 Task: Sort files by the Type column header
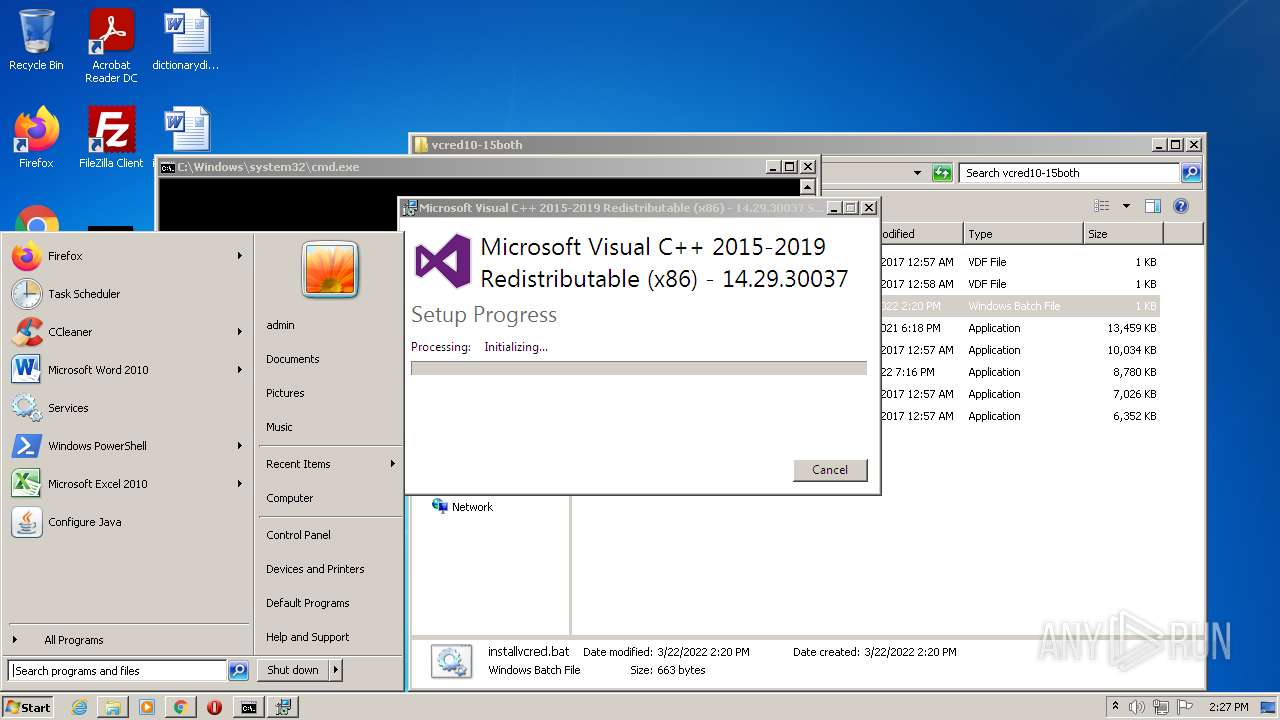pyautogui.click(x=1023, y=234)
